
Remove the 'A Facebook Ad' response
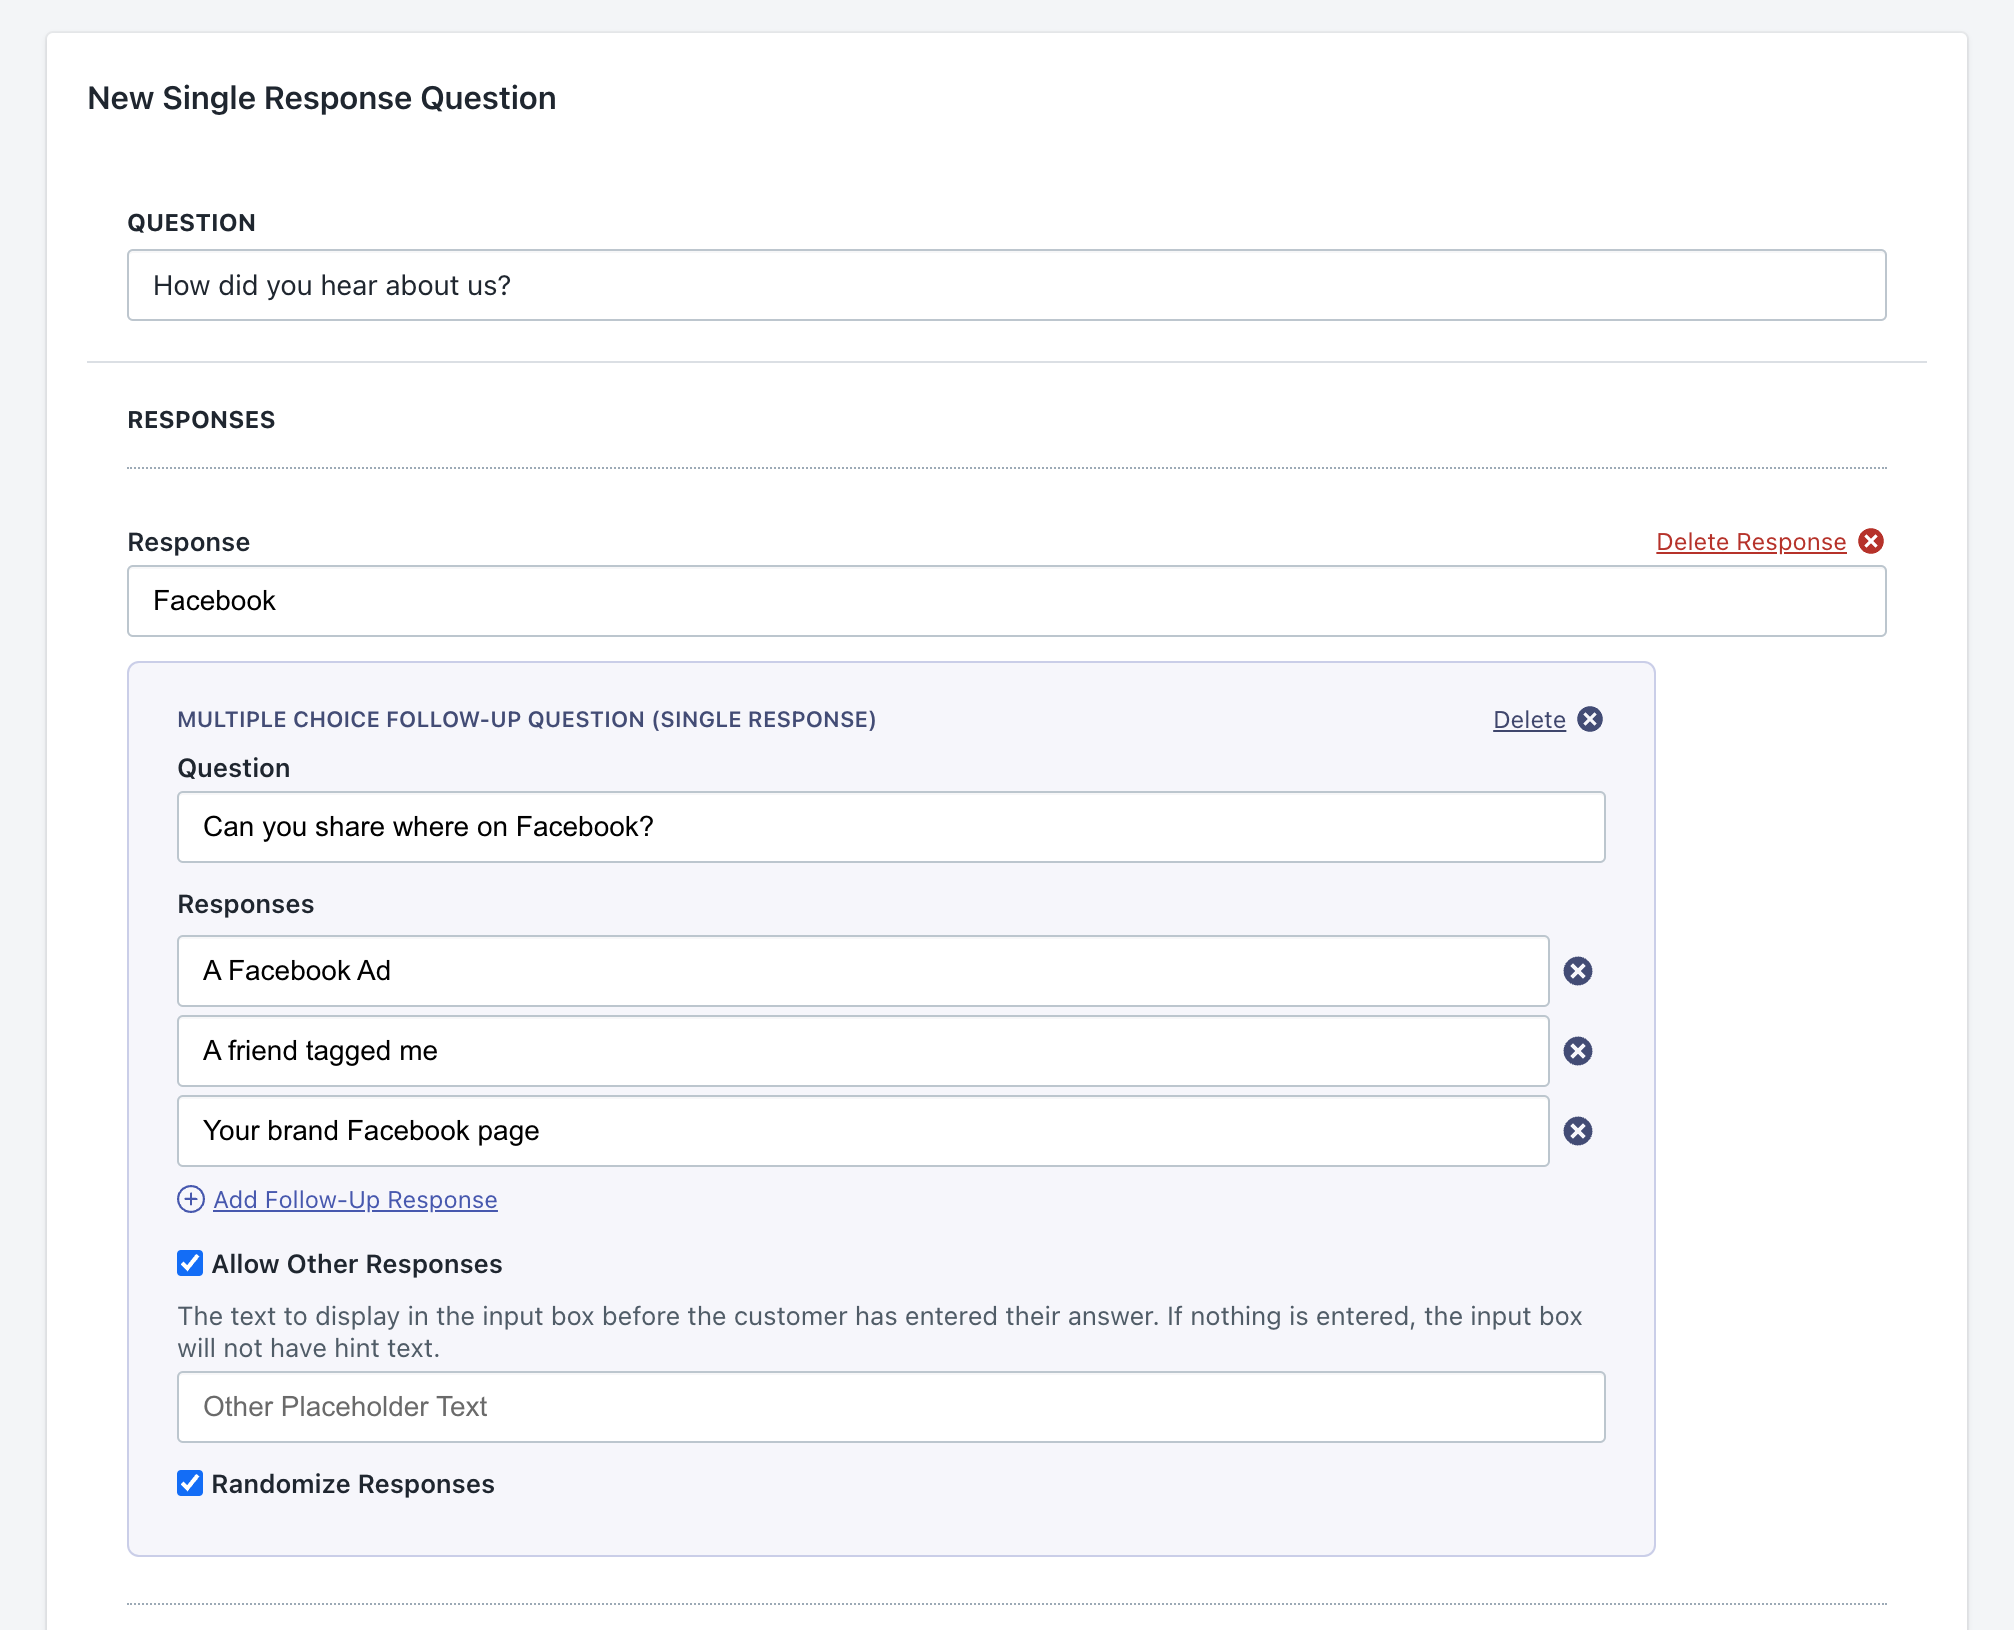1578,971
